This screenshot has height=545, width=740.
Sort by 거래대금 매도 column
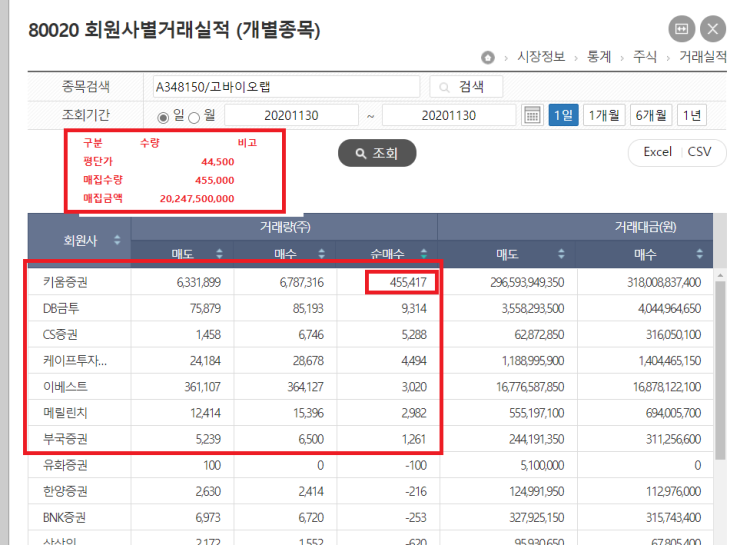[x=564, y=254]
